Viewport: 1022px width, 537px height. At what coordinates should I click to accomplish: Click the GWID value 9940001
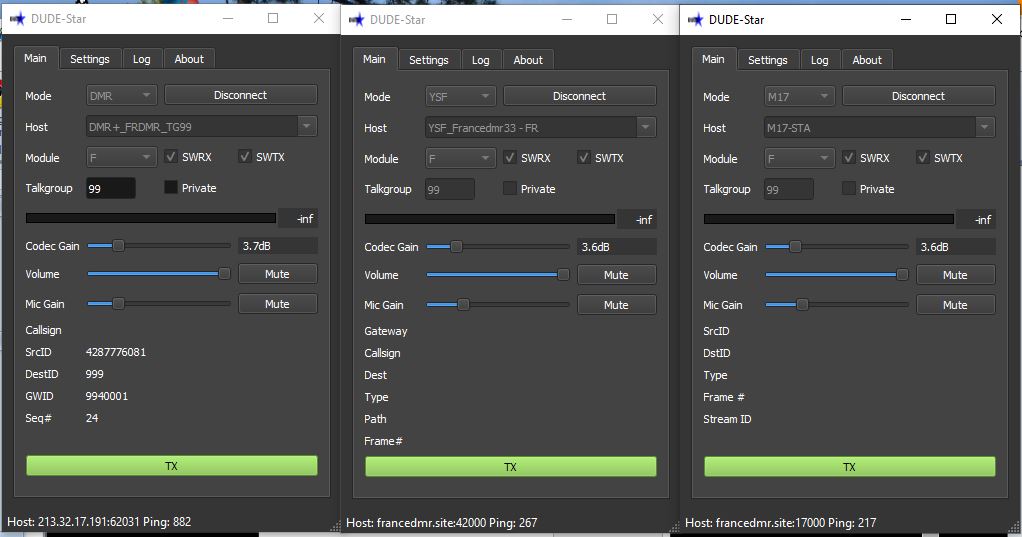(107, 396)
